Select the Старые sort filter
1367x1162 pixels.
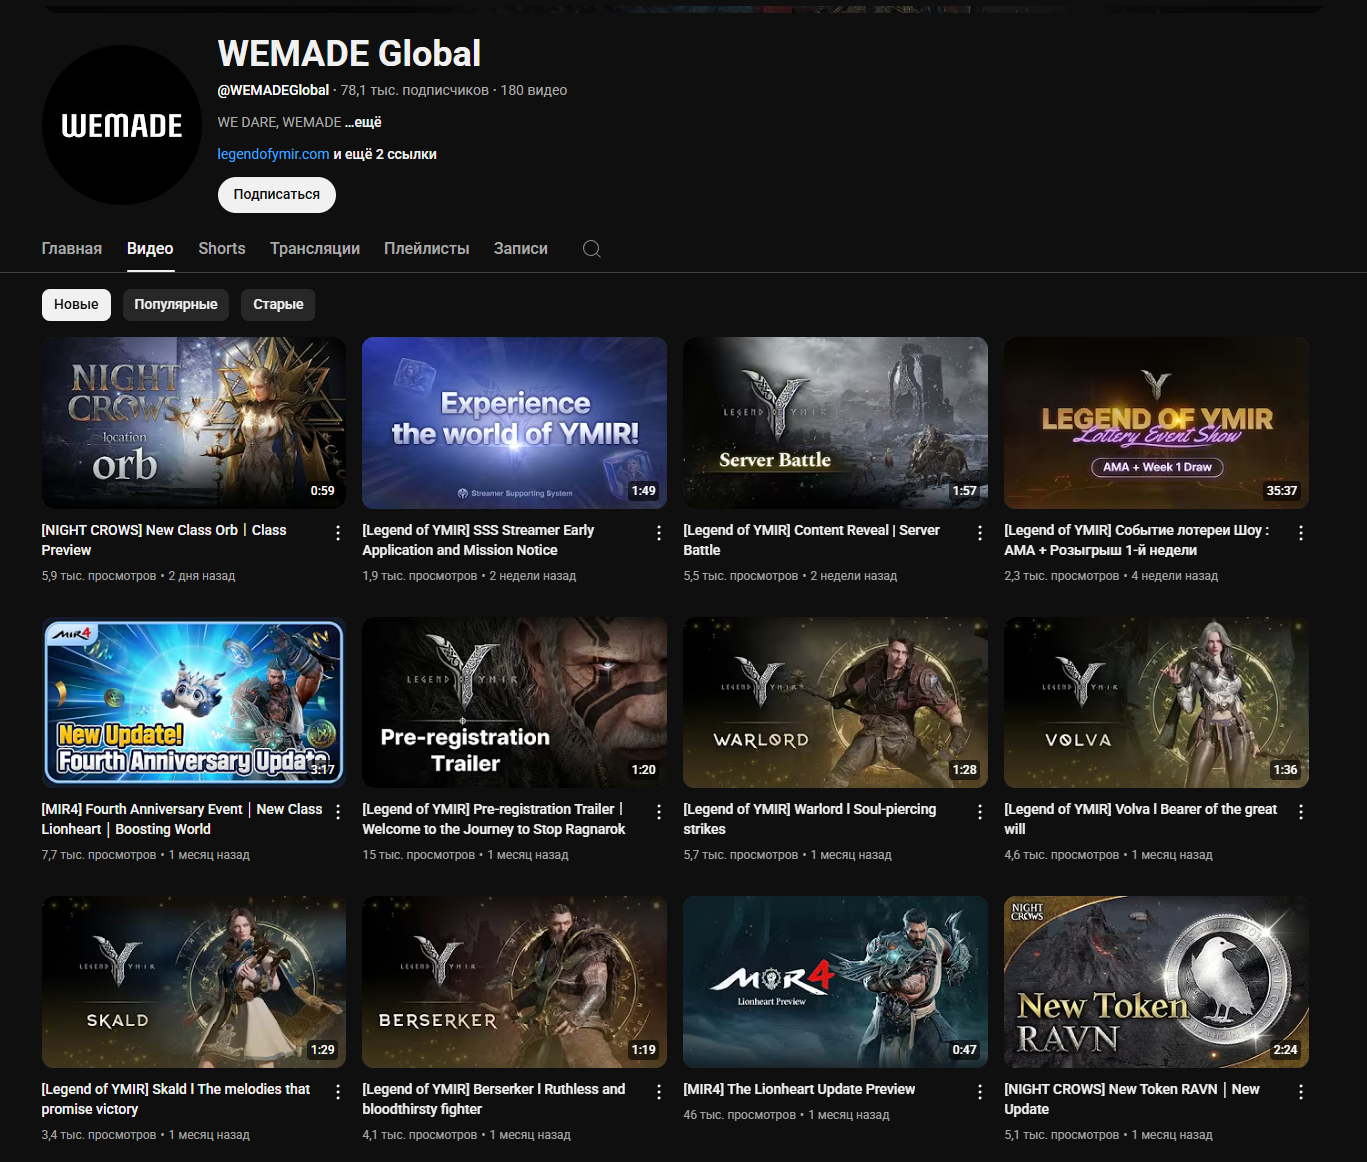click(x=278, y=305)
